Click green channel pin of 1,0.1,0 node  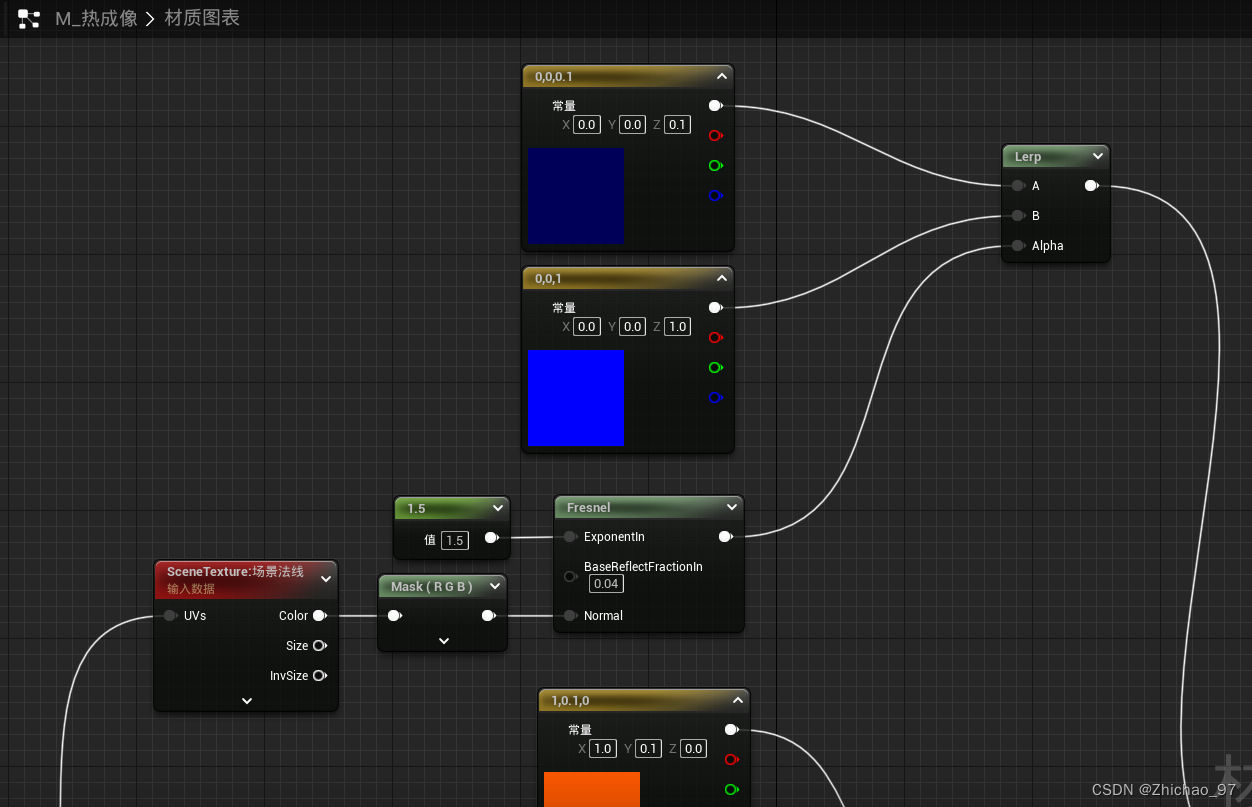click(731, 789)
